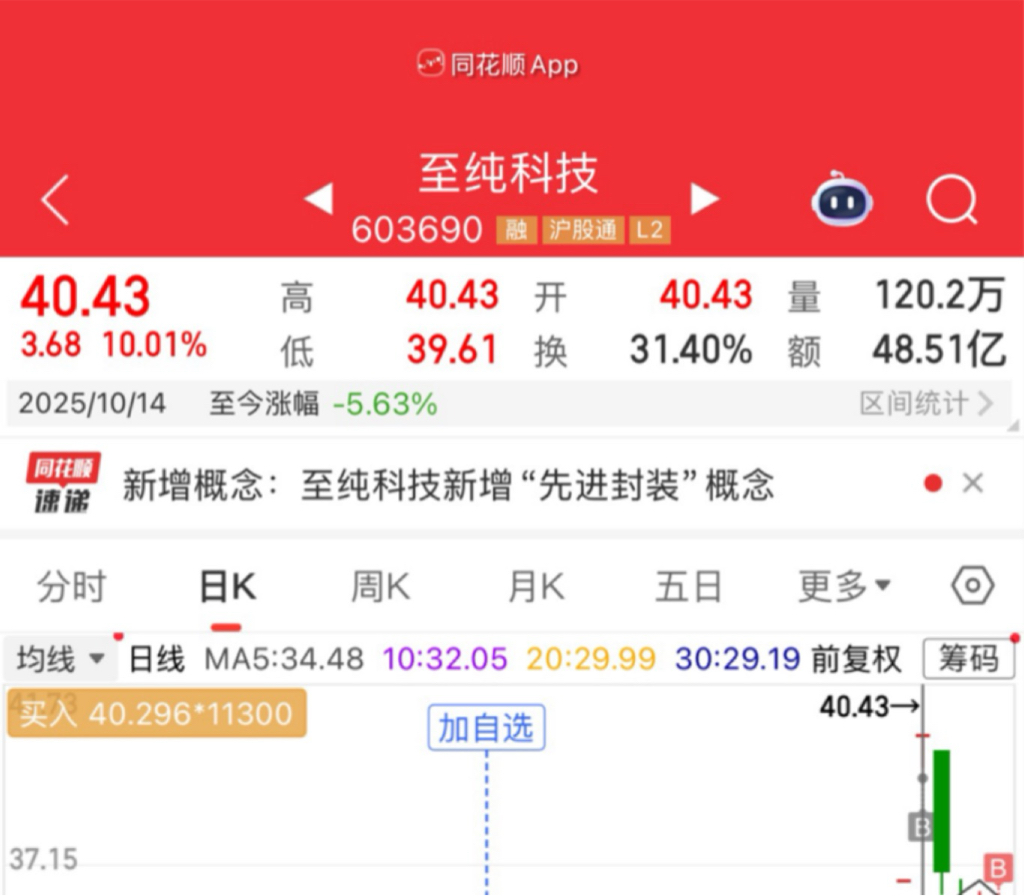
Task: Tap the gray B marker on the candlestick
Action: (920, 827)
